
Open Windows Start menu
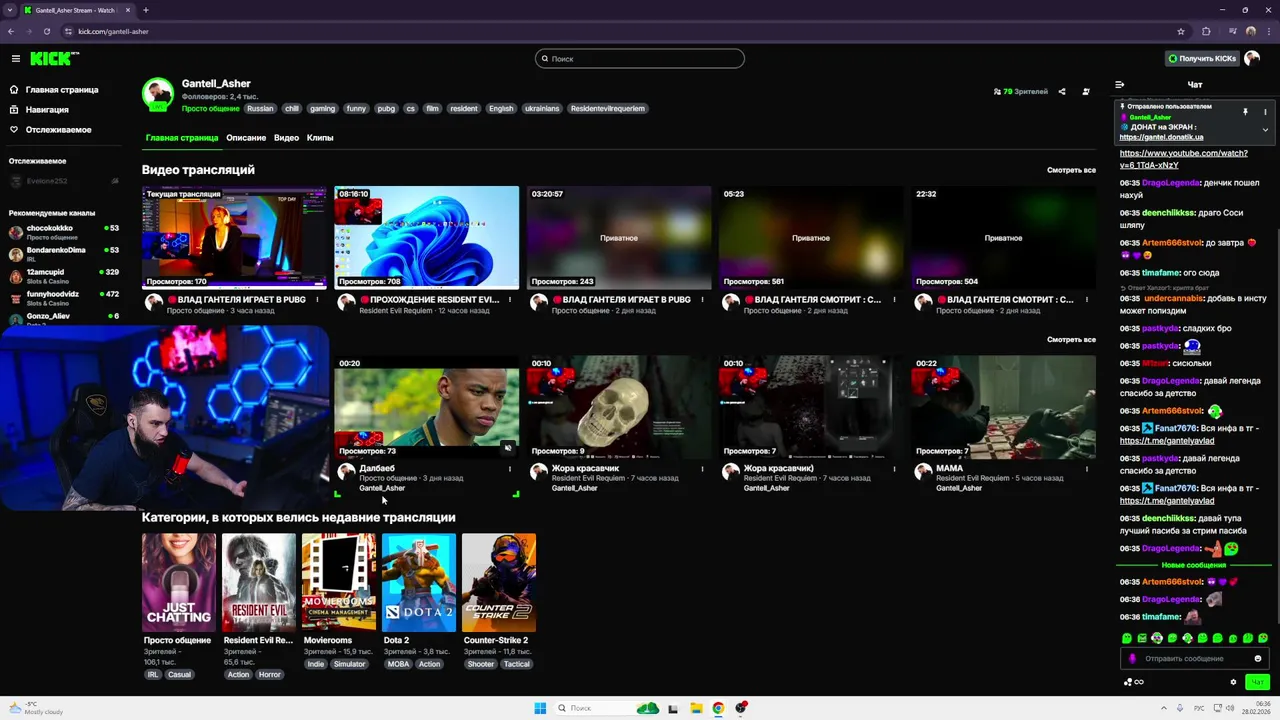[540, 708]
